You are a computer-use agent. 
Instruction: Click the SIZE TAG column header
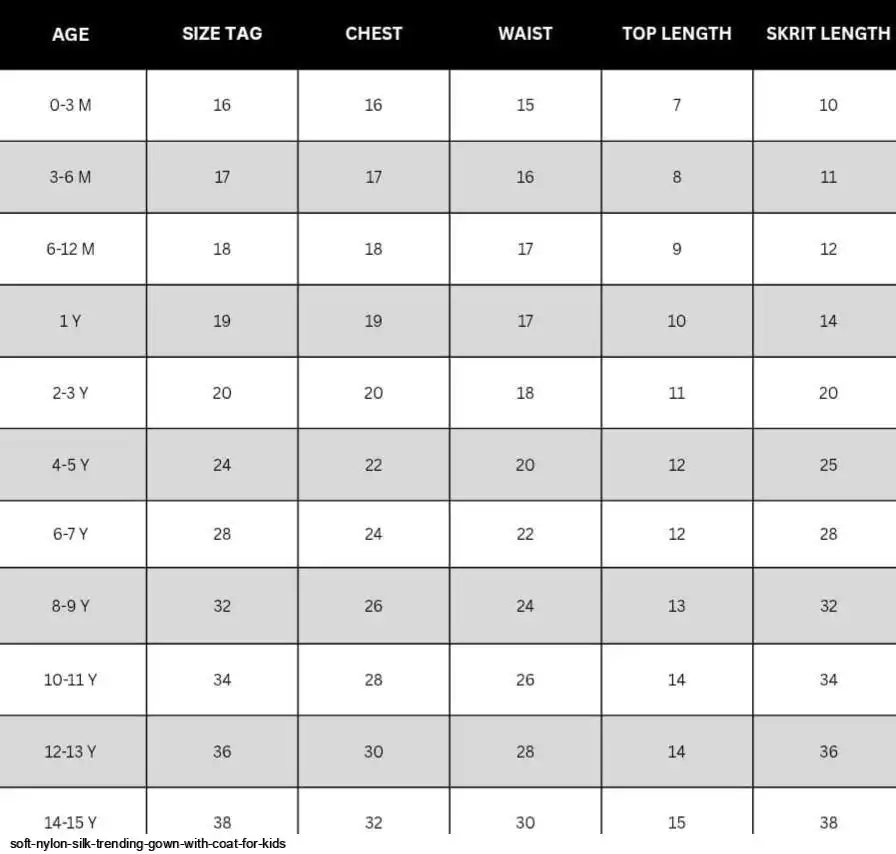[x=222, y=34]
